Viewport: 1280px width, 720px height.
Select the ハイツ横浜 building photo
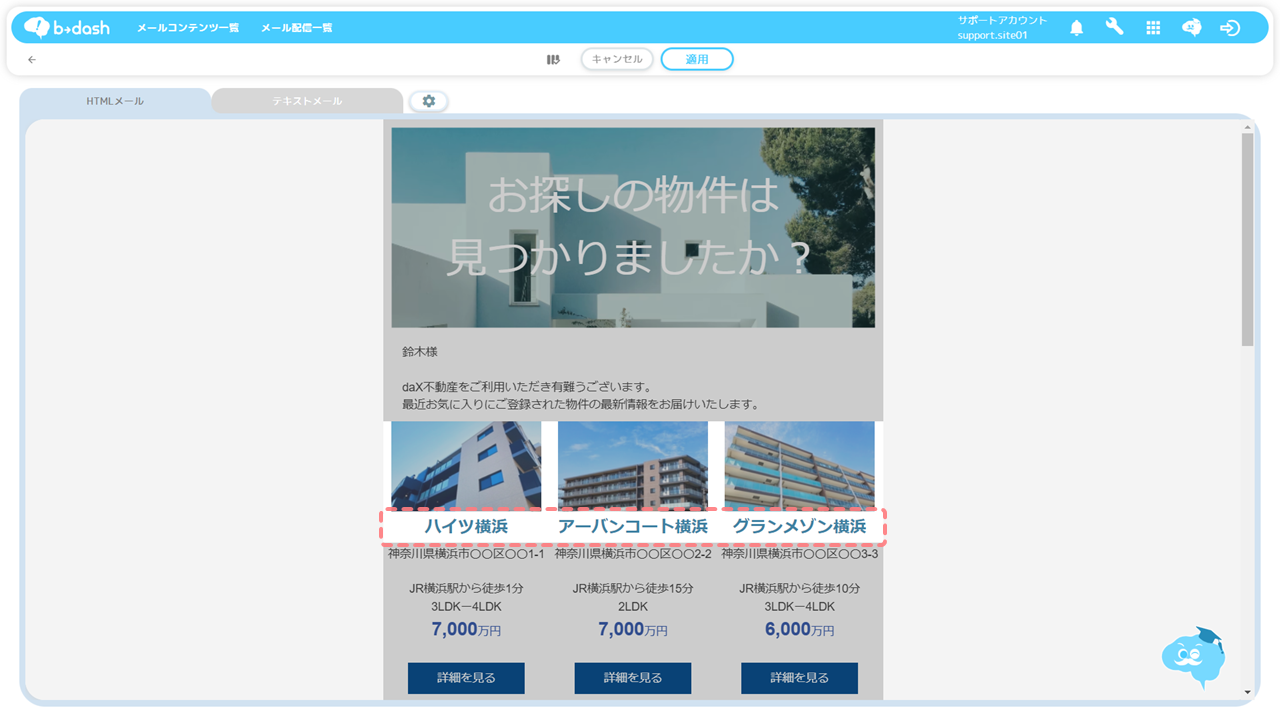tap(466, 465)
